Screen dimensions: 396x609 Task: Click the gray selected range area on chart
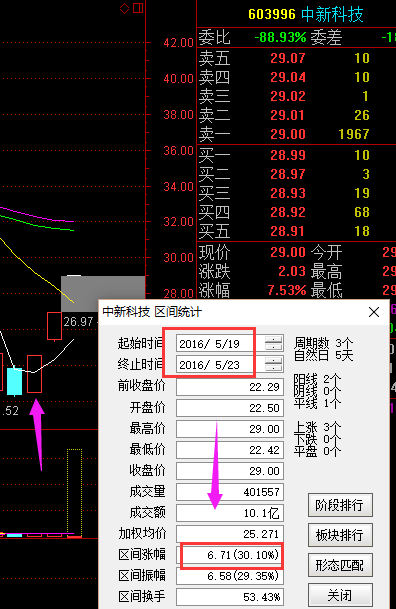(x=103, y=293)
